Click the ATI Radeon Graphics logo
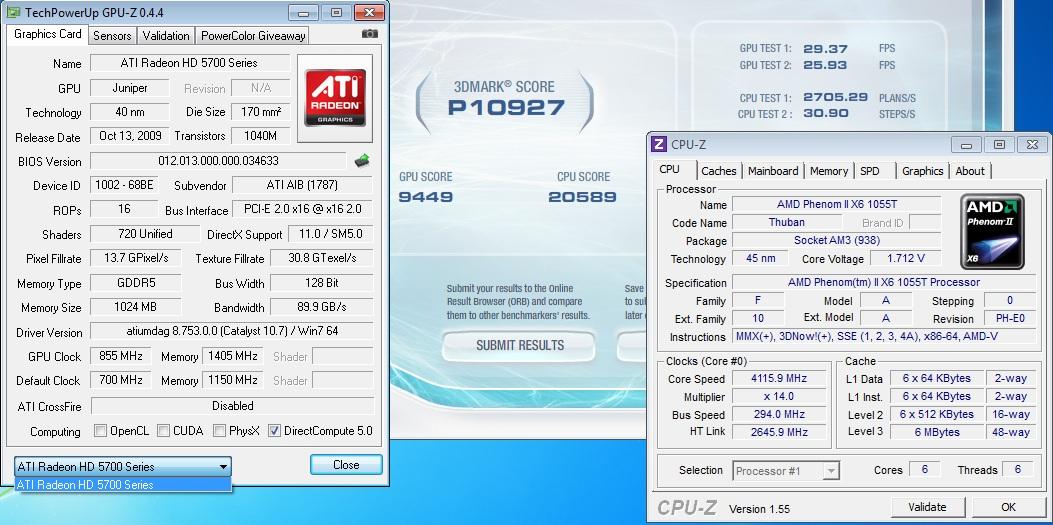Screen dimensions: 1053x525 [335, 98]
